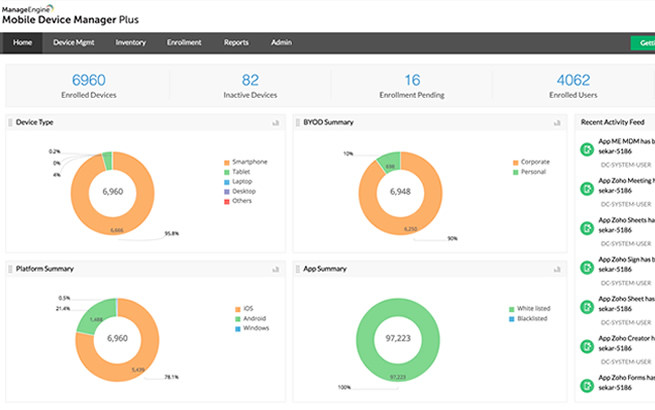The image size is (655, 410).
Task: Toggle the Others legend entry
Action: [x=238, y=201]
